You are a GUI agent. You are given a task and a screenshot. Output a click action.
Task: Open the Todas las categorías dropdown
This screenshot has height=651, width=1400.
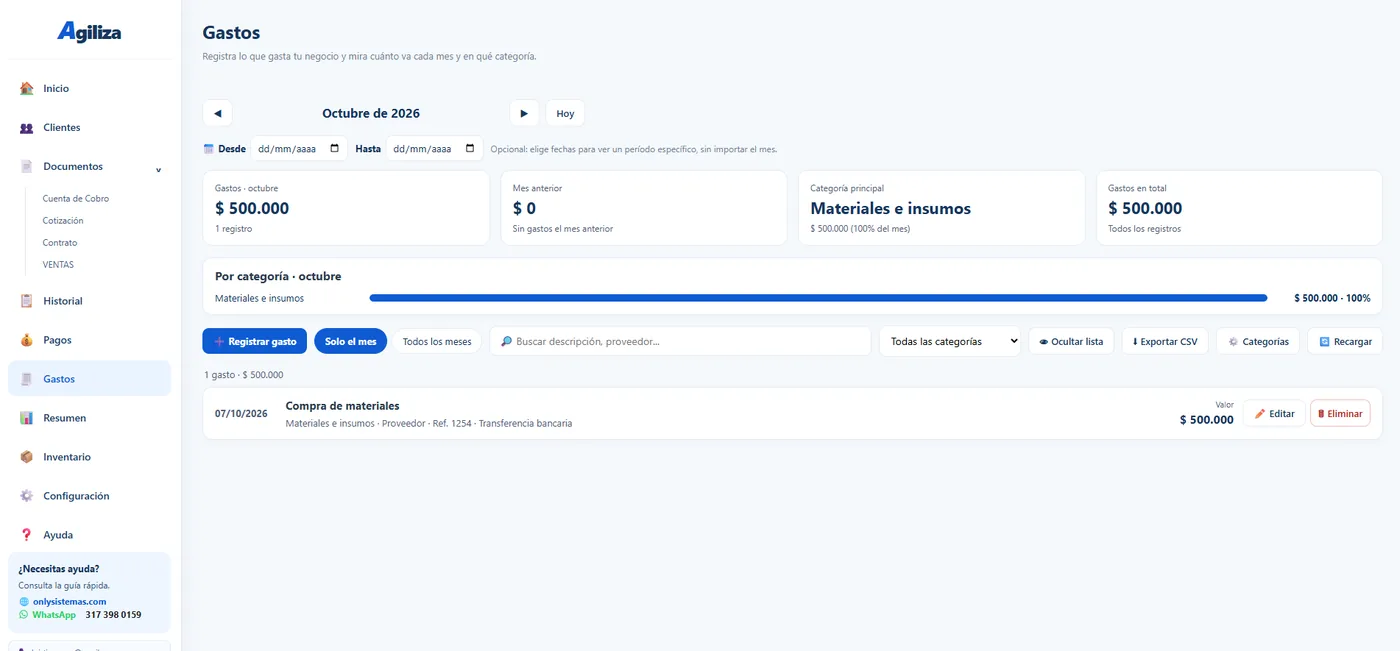[950, 341]
